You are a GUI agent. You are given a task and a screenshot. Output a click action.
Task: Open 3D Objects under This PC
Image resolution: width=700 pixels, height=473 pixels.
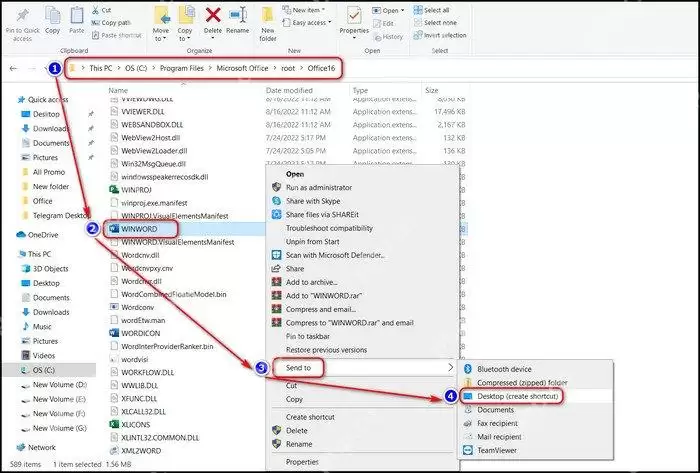coord(45,269)
